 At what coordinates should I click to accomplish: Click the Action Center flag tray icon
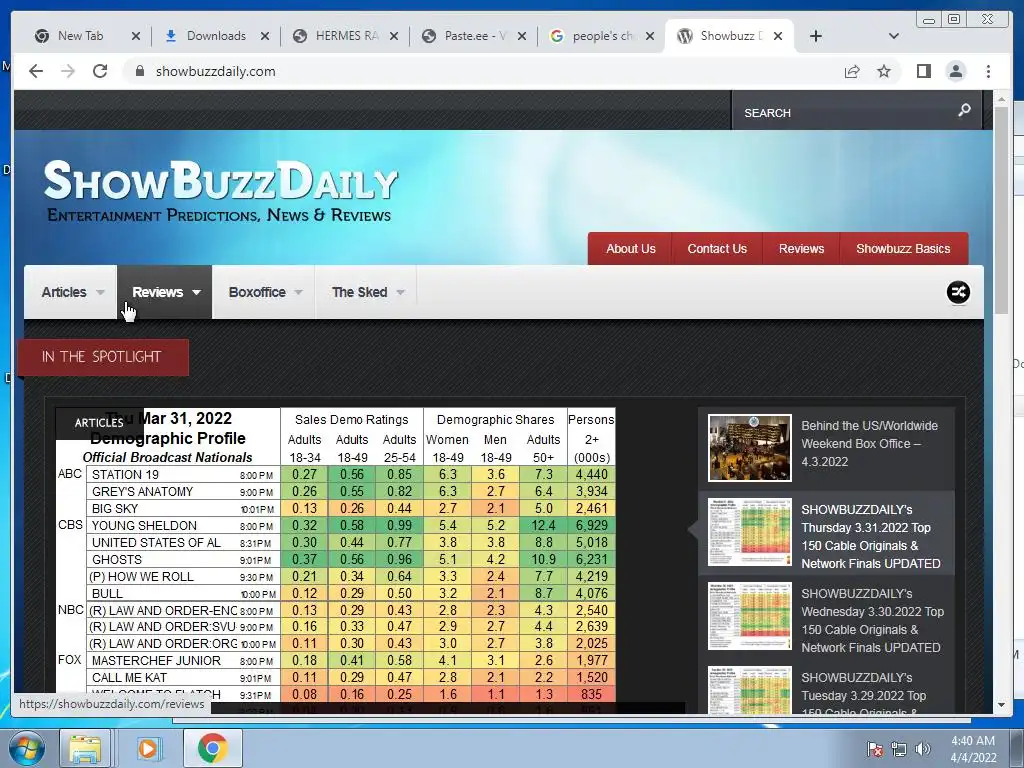875,749
